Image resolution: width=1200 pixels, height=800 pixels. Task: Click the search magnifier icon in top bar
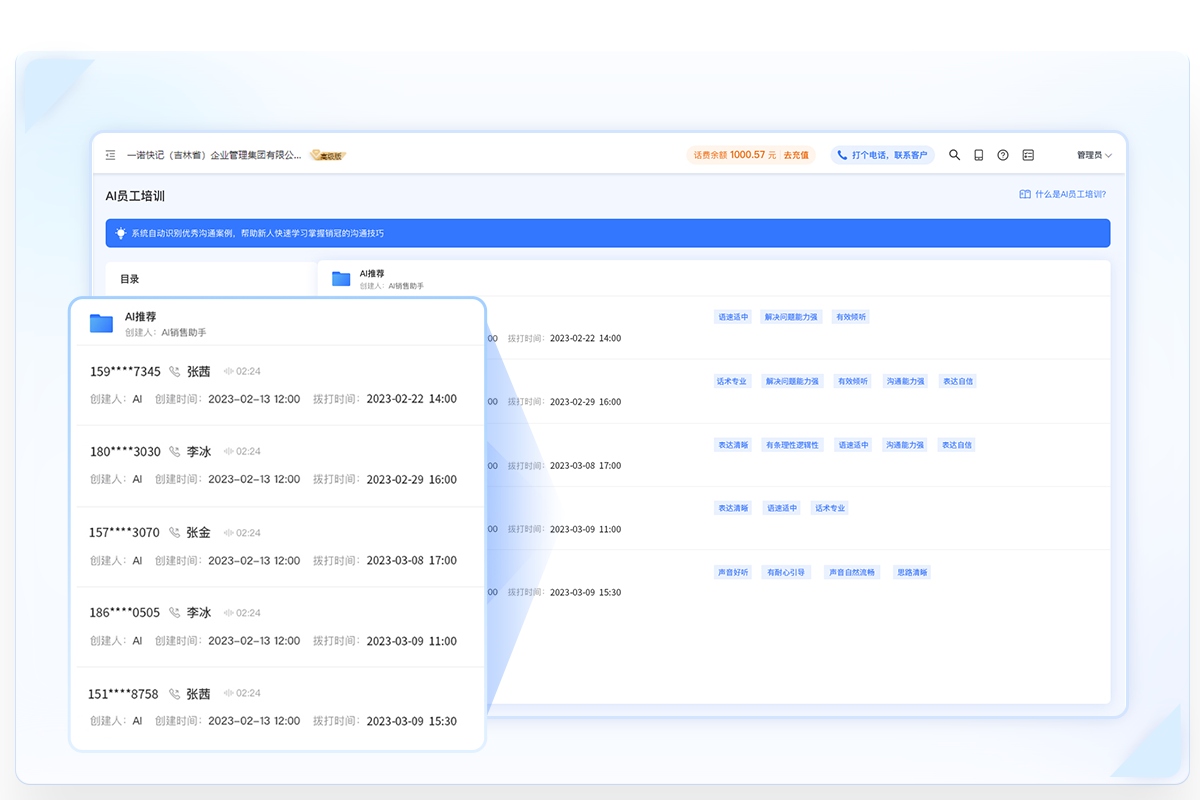click(x=954, y=155)
